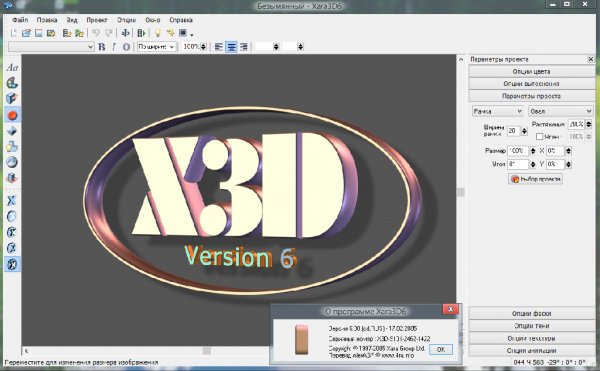The height and width of the screenshot is (371, 600).
Task: Expand the 'Опции тени' panel section
Action: click(532, 326)
